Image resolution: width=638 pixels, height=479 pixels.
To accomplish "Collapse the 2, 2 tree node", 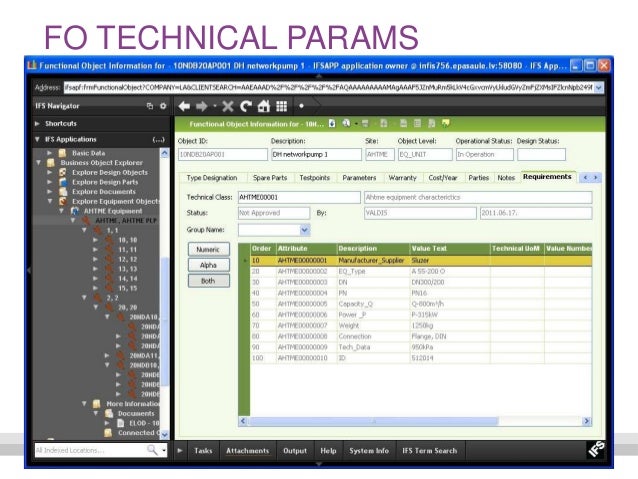I will [x=84, y=297].
